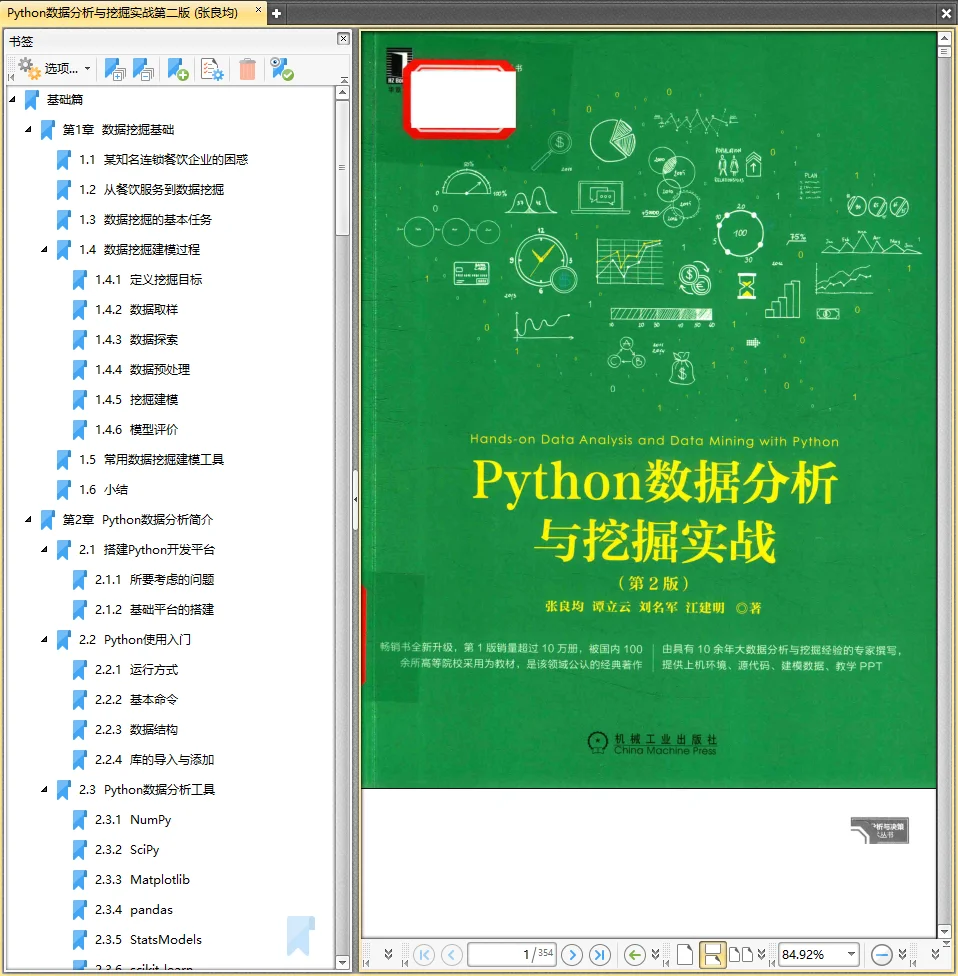Open bookmark 1.5 常用数据挖掘建模工具
Image resolution: width=958 pixels, height=976 pixels.
[x=151, y=459]
